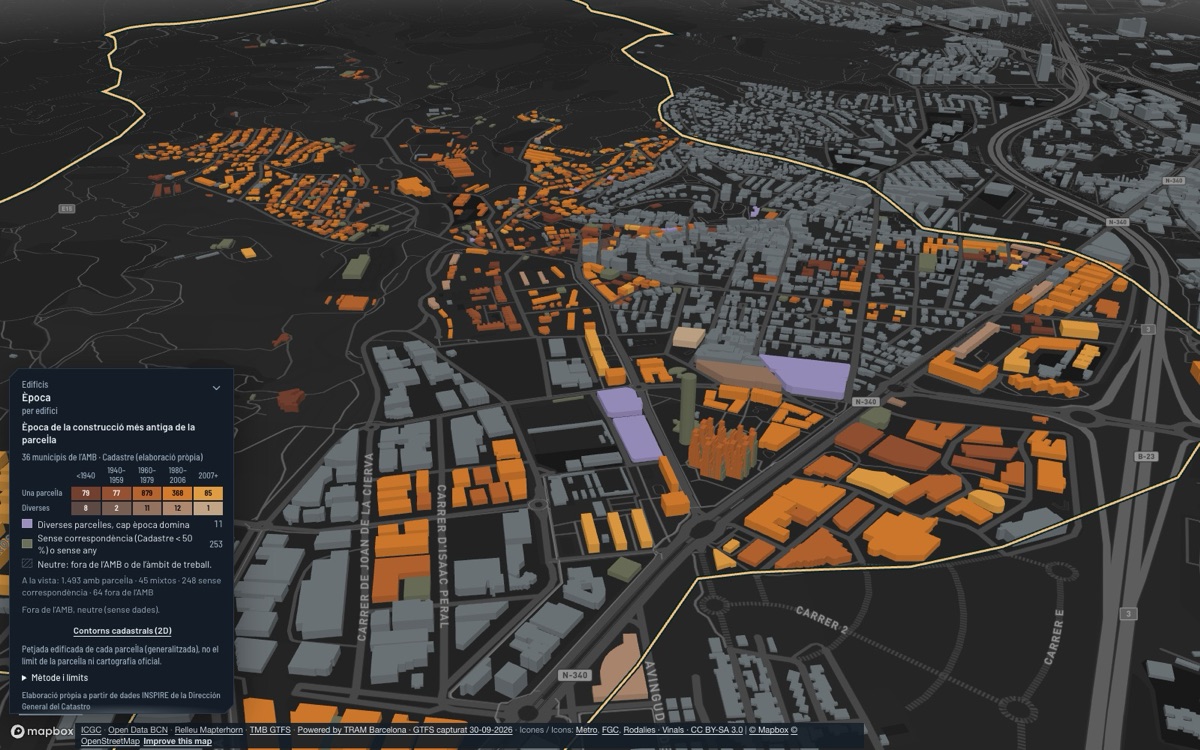Select Una parcel·la 2007+ swatch (85)

208,493
